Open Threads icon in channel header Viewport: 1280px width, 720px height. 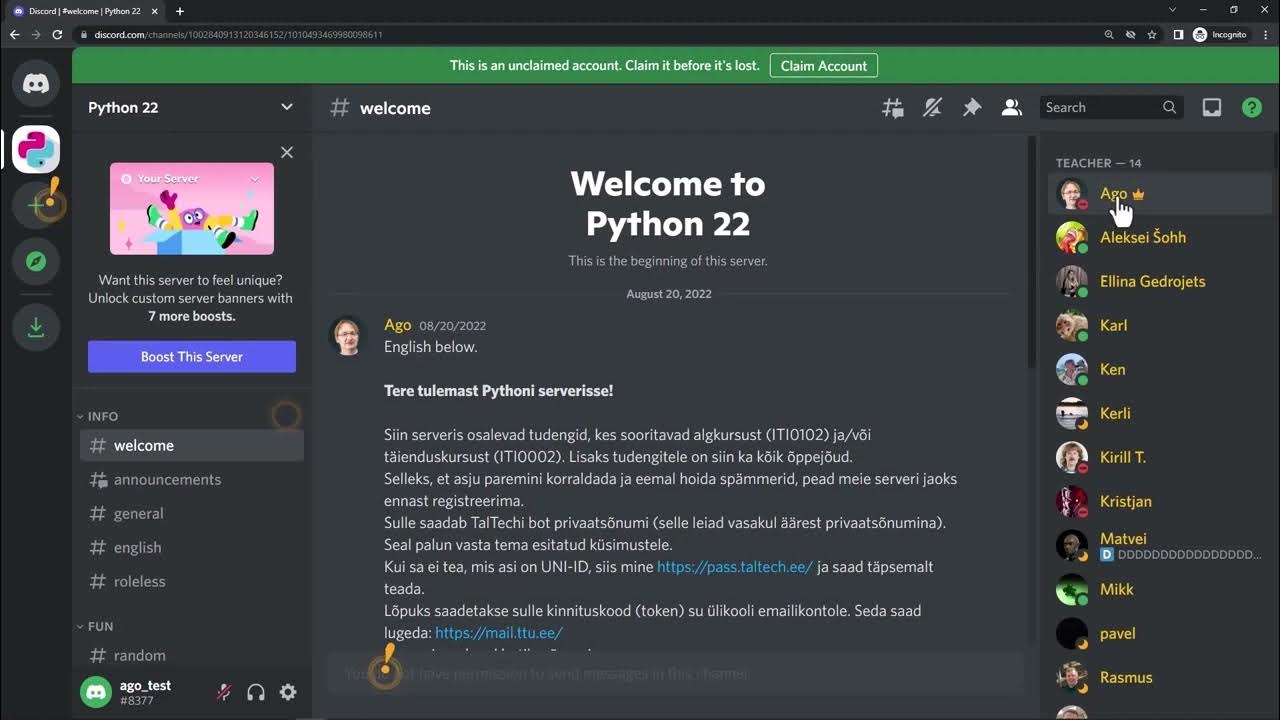892,108
